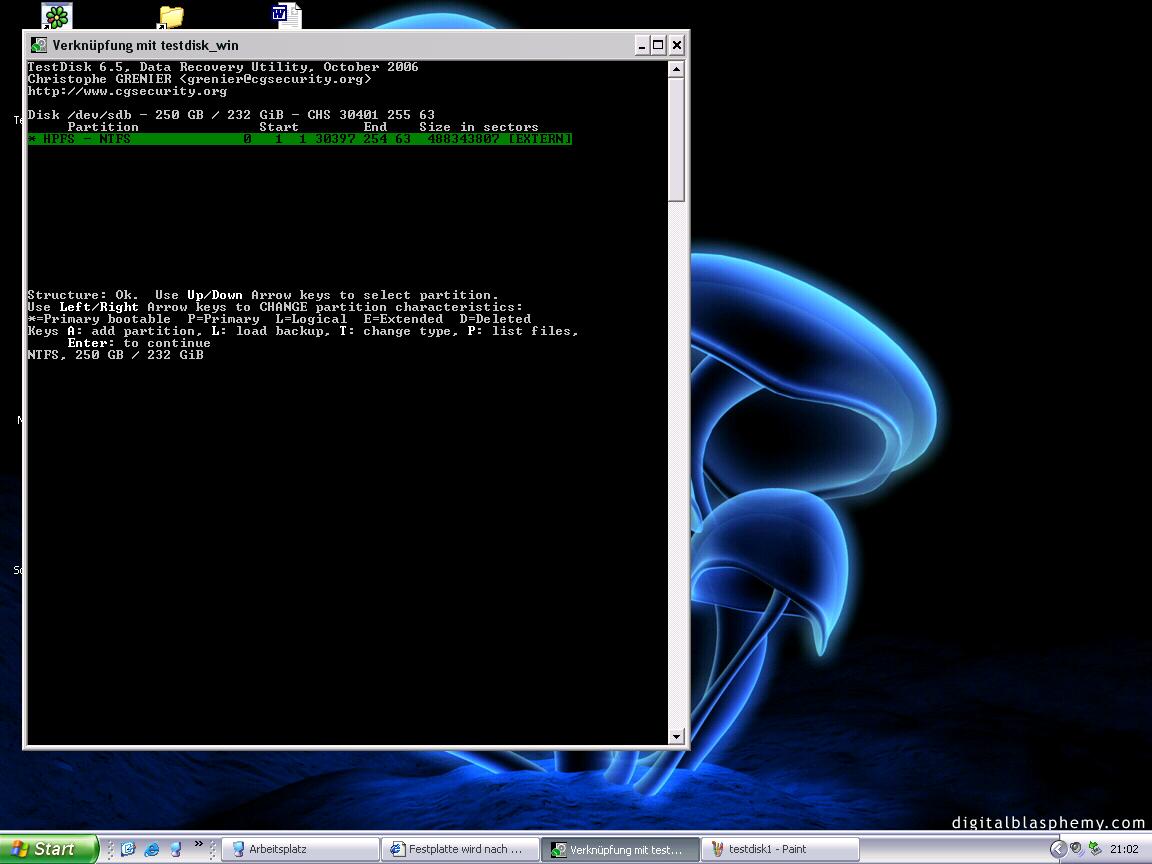Viewport: 1152px width, 864px height.
Task: Open the Word document icon on desktop
Action: (x=286, y=15)
